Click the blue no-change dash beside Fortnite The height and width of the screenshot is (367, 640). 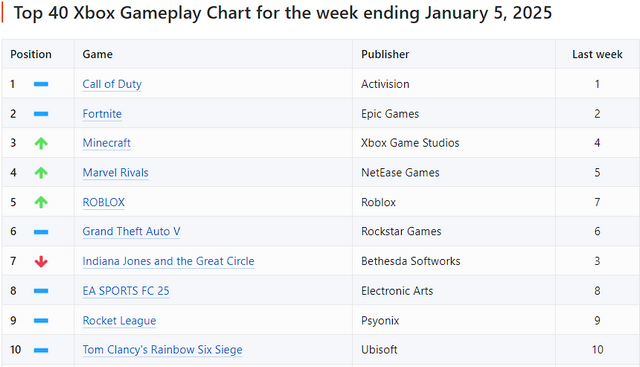(x=41, y=114)
